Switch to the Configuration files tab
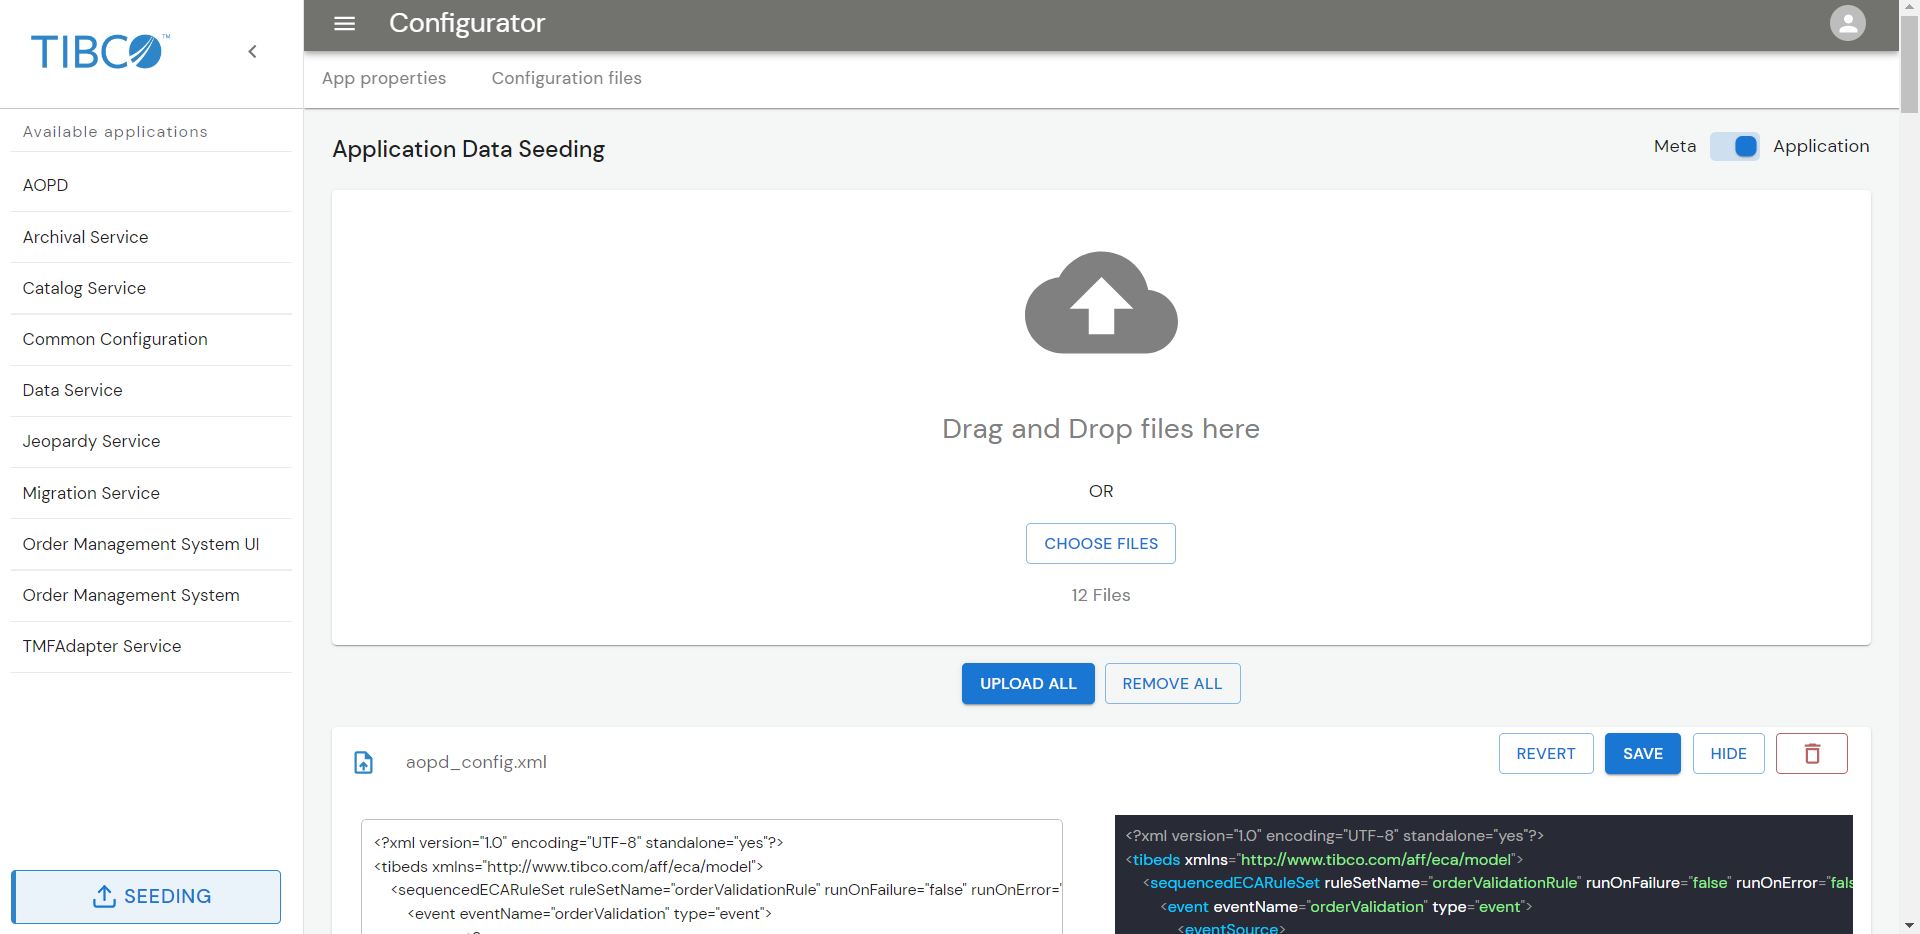The height and width of the screenshot is (934, 1920). [567, 78]
